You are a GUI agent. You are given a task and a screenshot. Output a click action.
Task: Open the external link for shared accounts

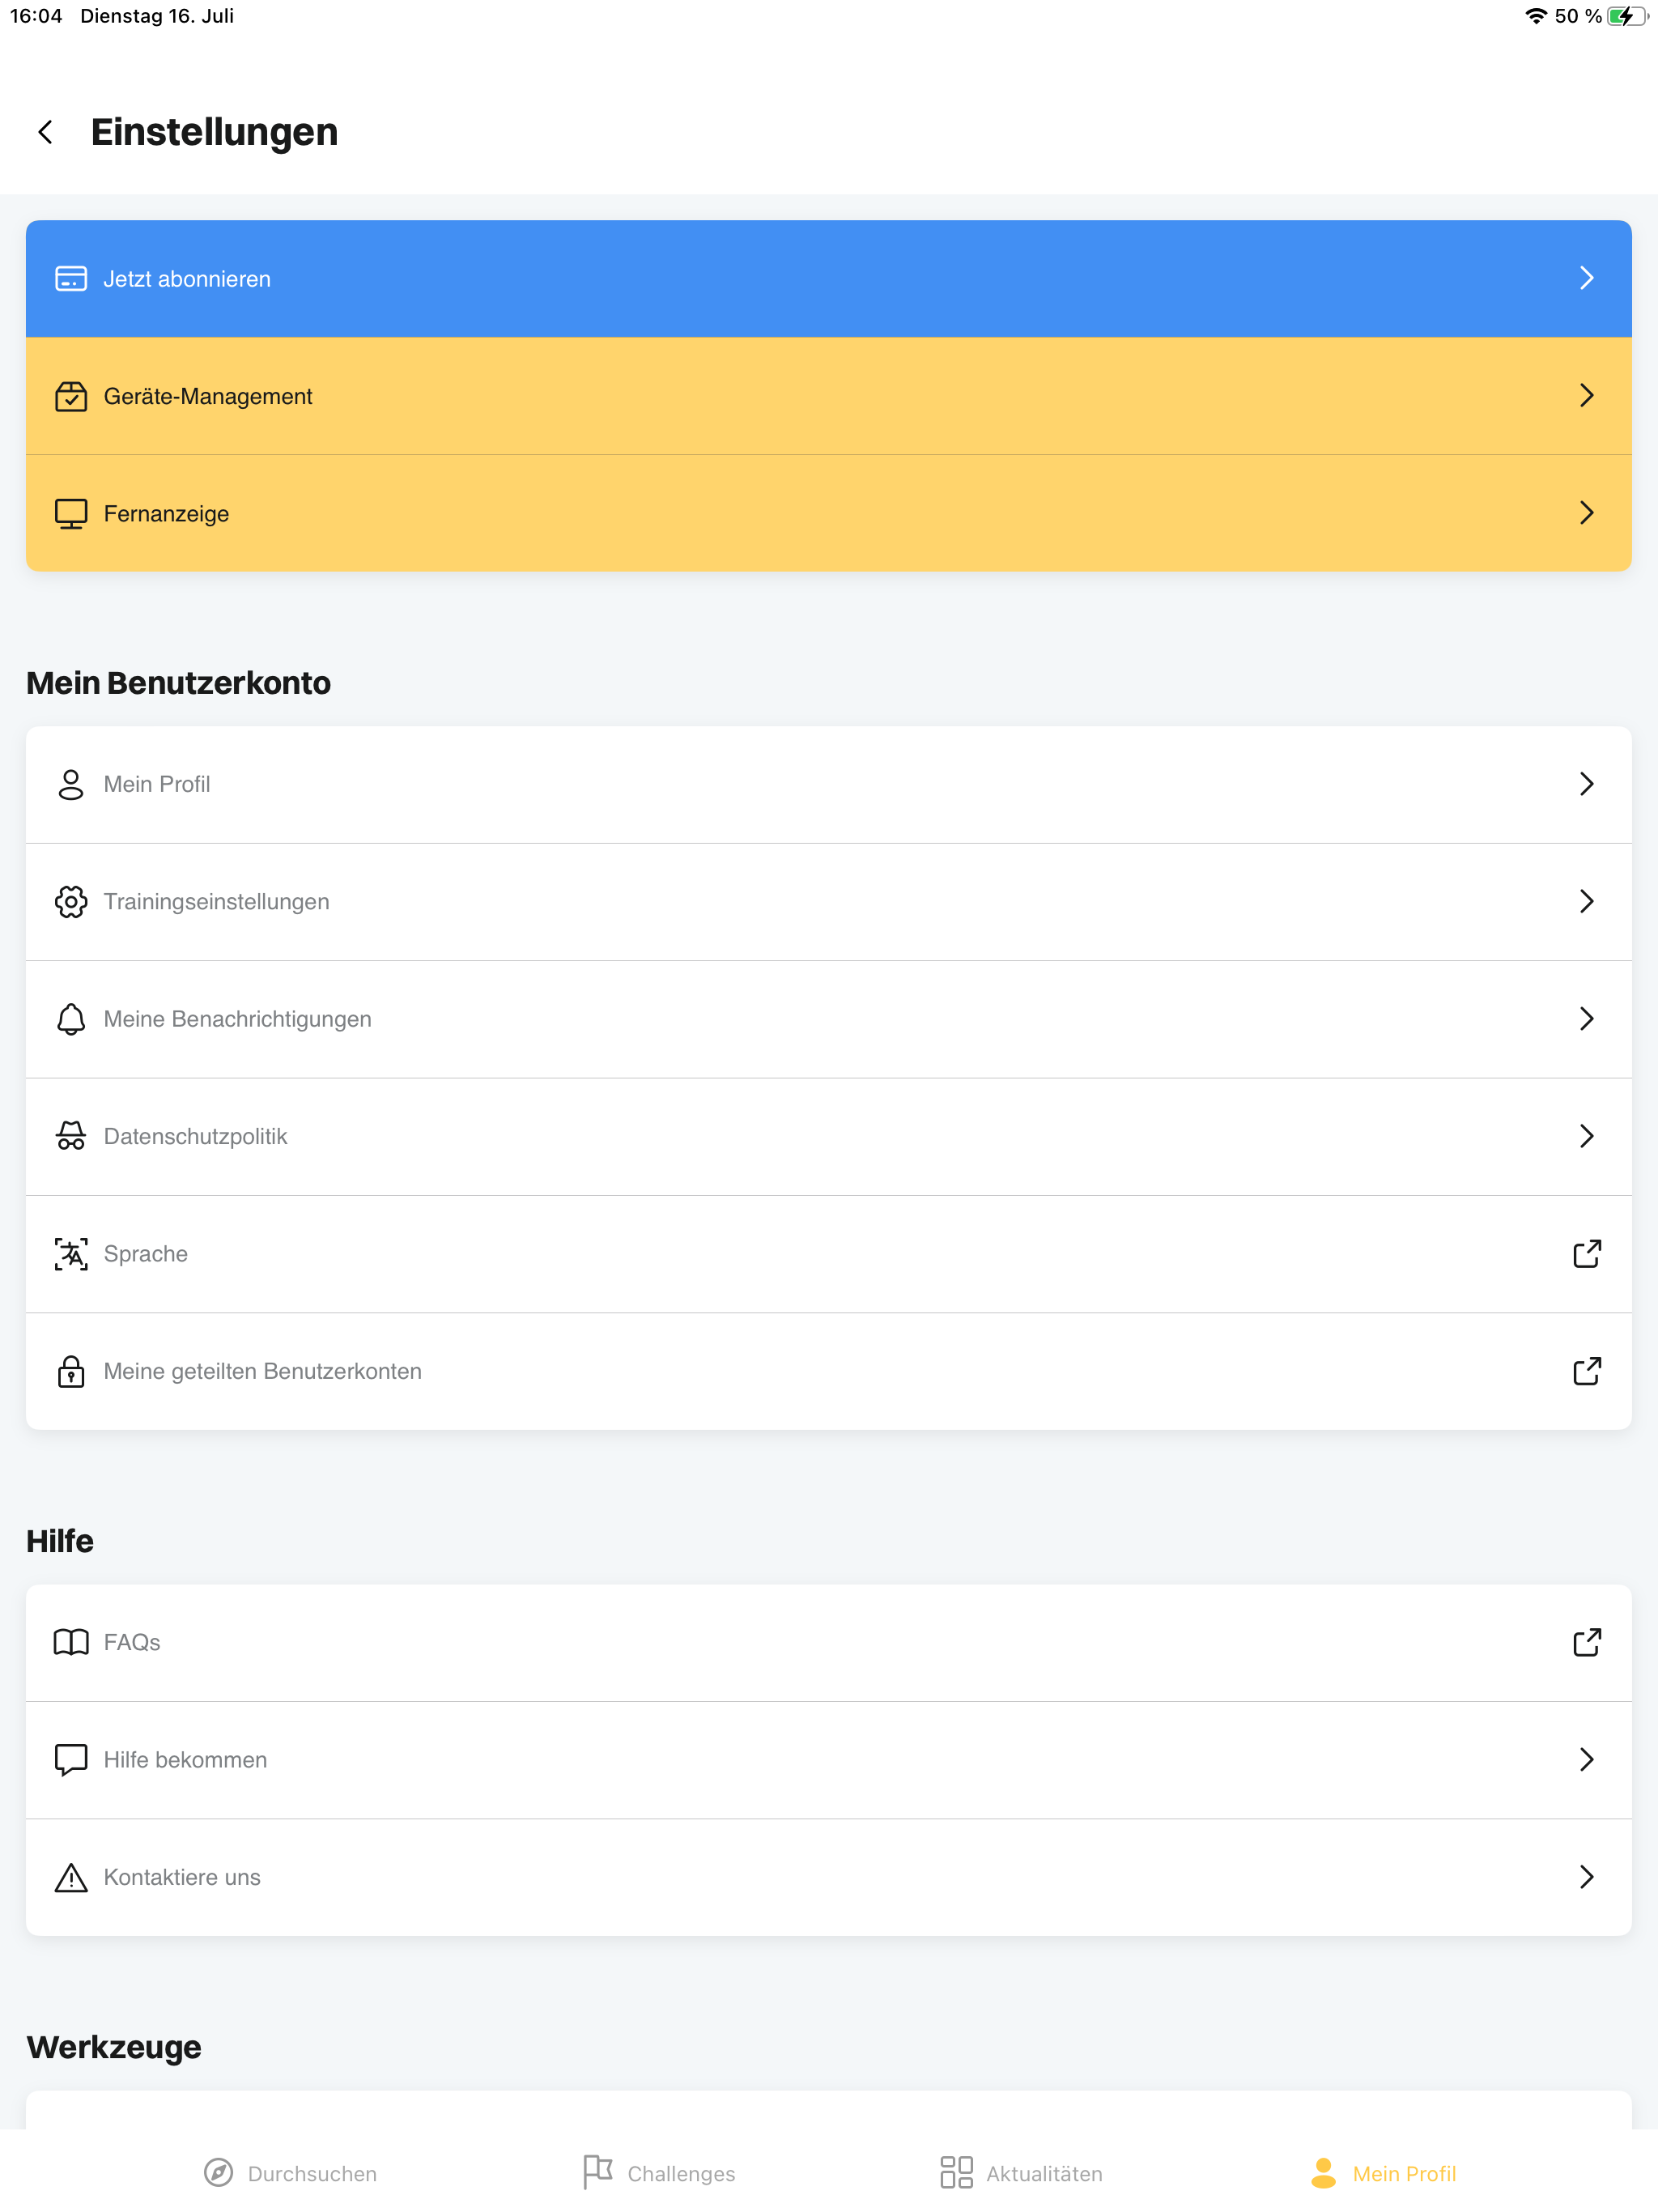point(1586,1370)
